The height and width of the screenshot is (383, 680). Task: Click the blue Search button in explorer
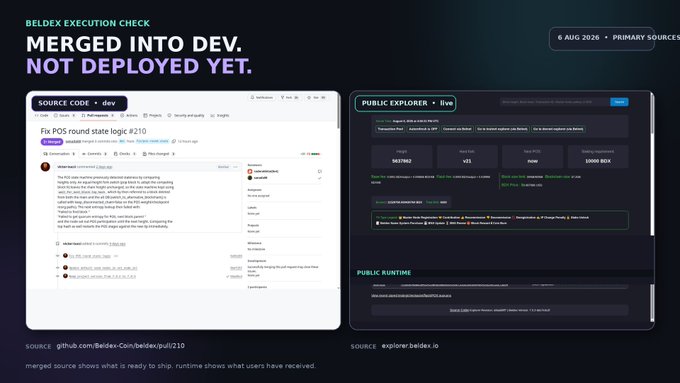(x=619, y=102)
